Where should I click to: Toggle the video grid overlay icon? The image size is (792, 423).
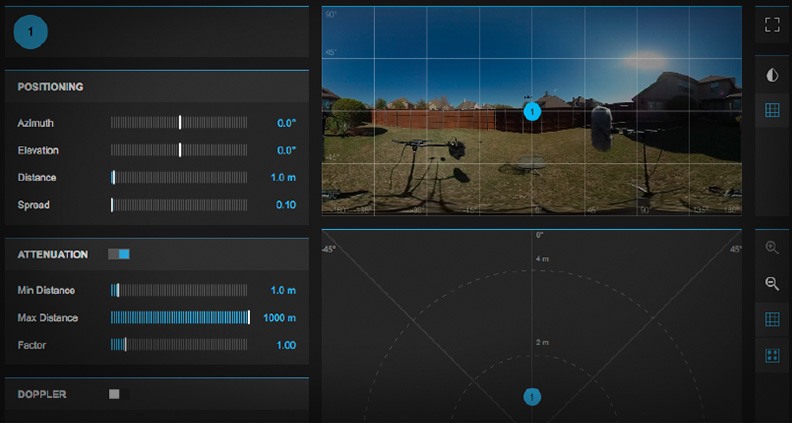(x=772, y=110)
